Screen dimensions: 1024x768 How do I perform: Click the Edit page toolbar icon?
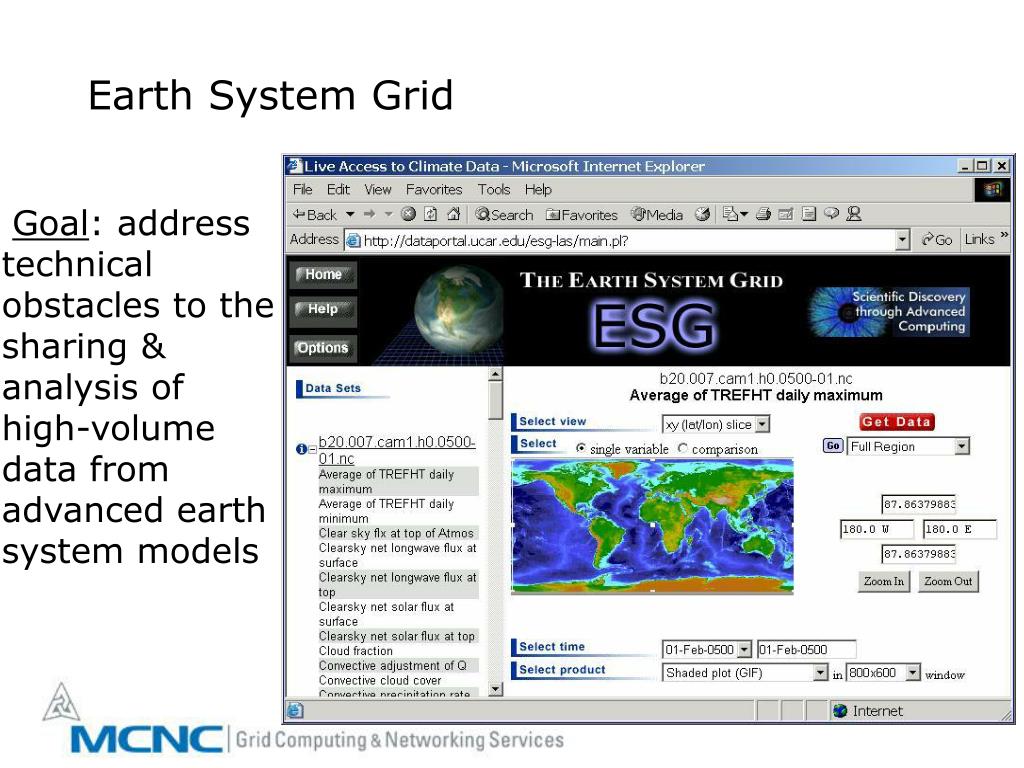pyautogui.click(x=786, y=214)
